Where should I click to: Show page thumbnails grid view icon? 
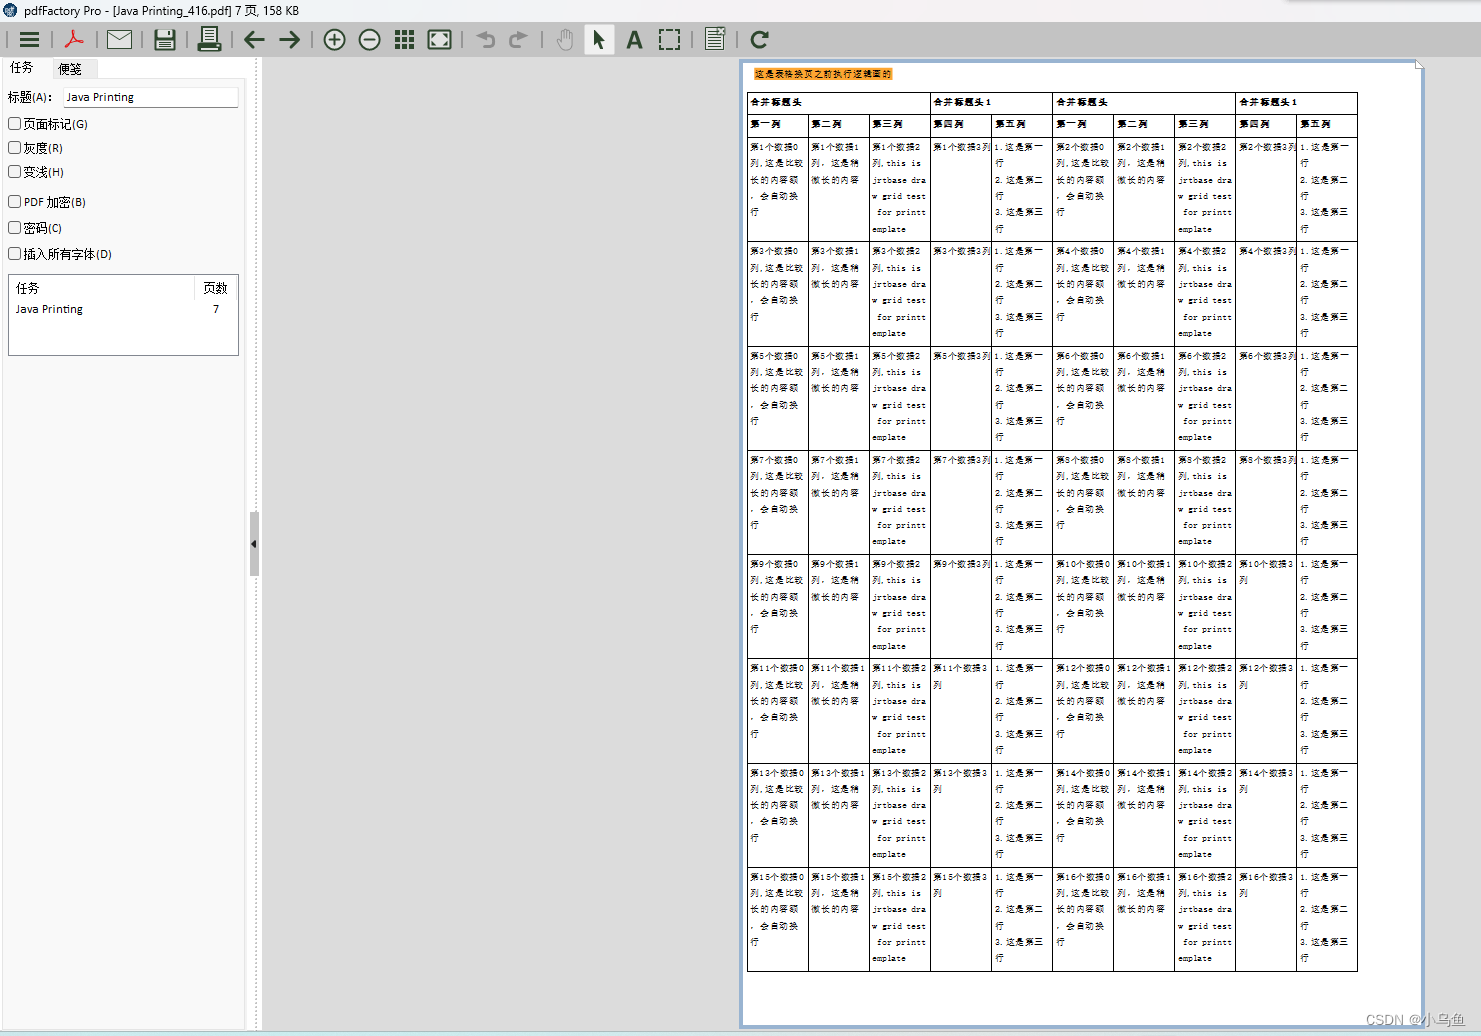click(x=404, y=40)
